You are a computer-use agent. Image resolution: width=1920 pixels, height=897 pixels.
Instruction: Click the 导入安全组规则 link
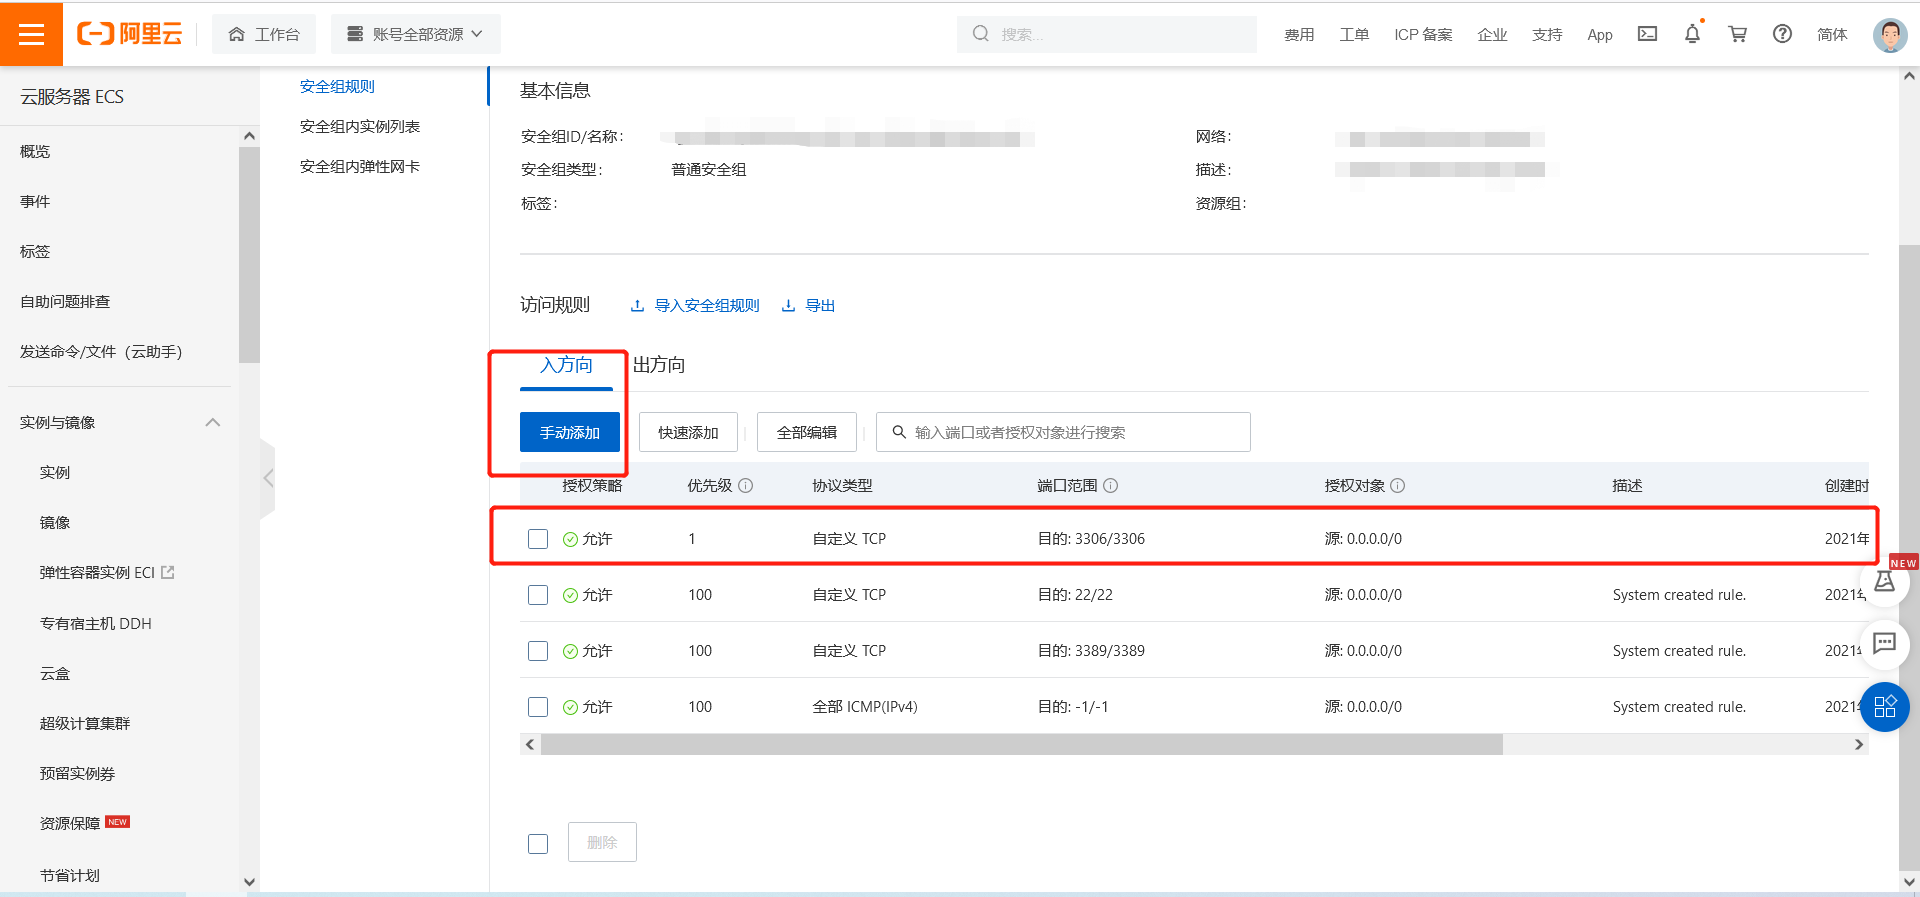tap(707, 306)
